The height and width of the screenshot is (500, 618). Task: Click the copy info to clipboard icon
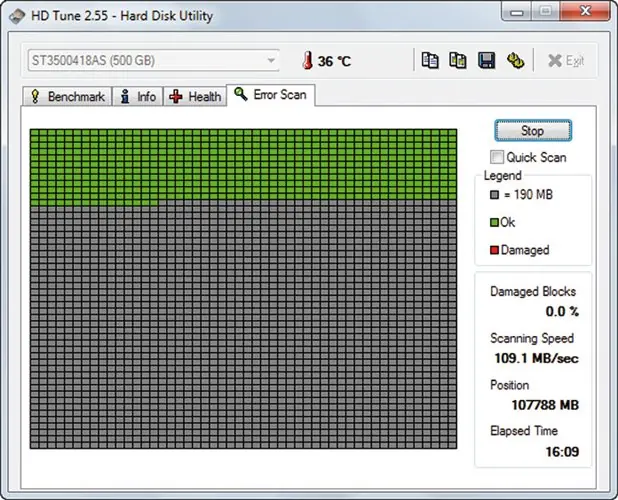430,61
